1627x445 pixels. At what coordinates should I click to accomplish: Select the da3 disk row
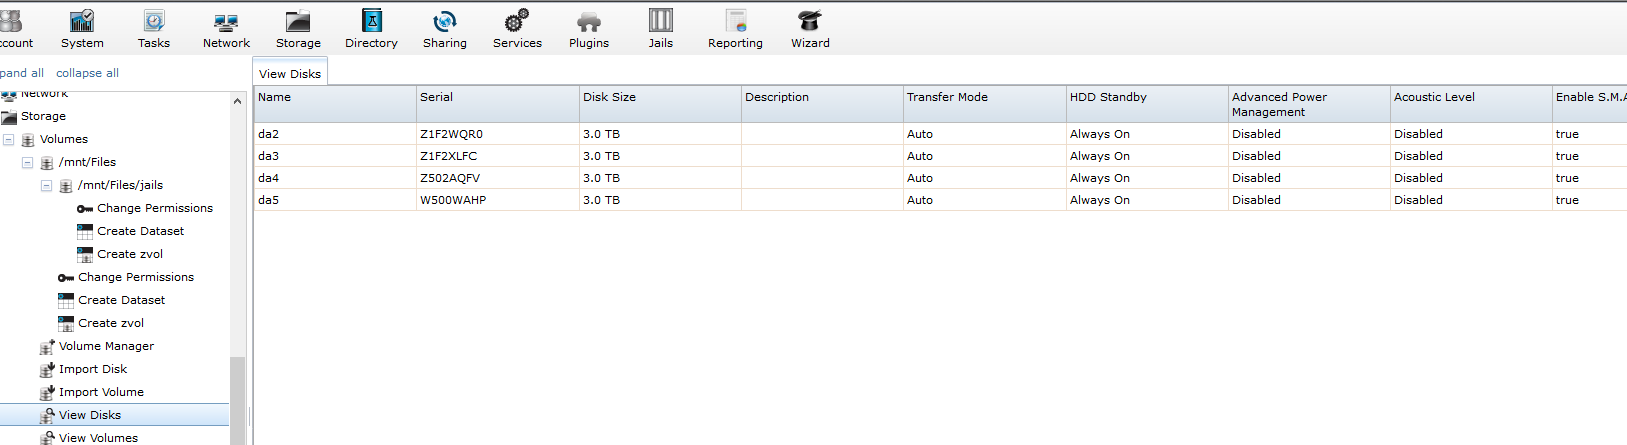(x=940, y=156)
